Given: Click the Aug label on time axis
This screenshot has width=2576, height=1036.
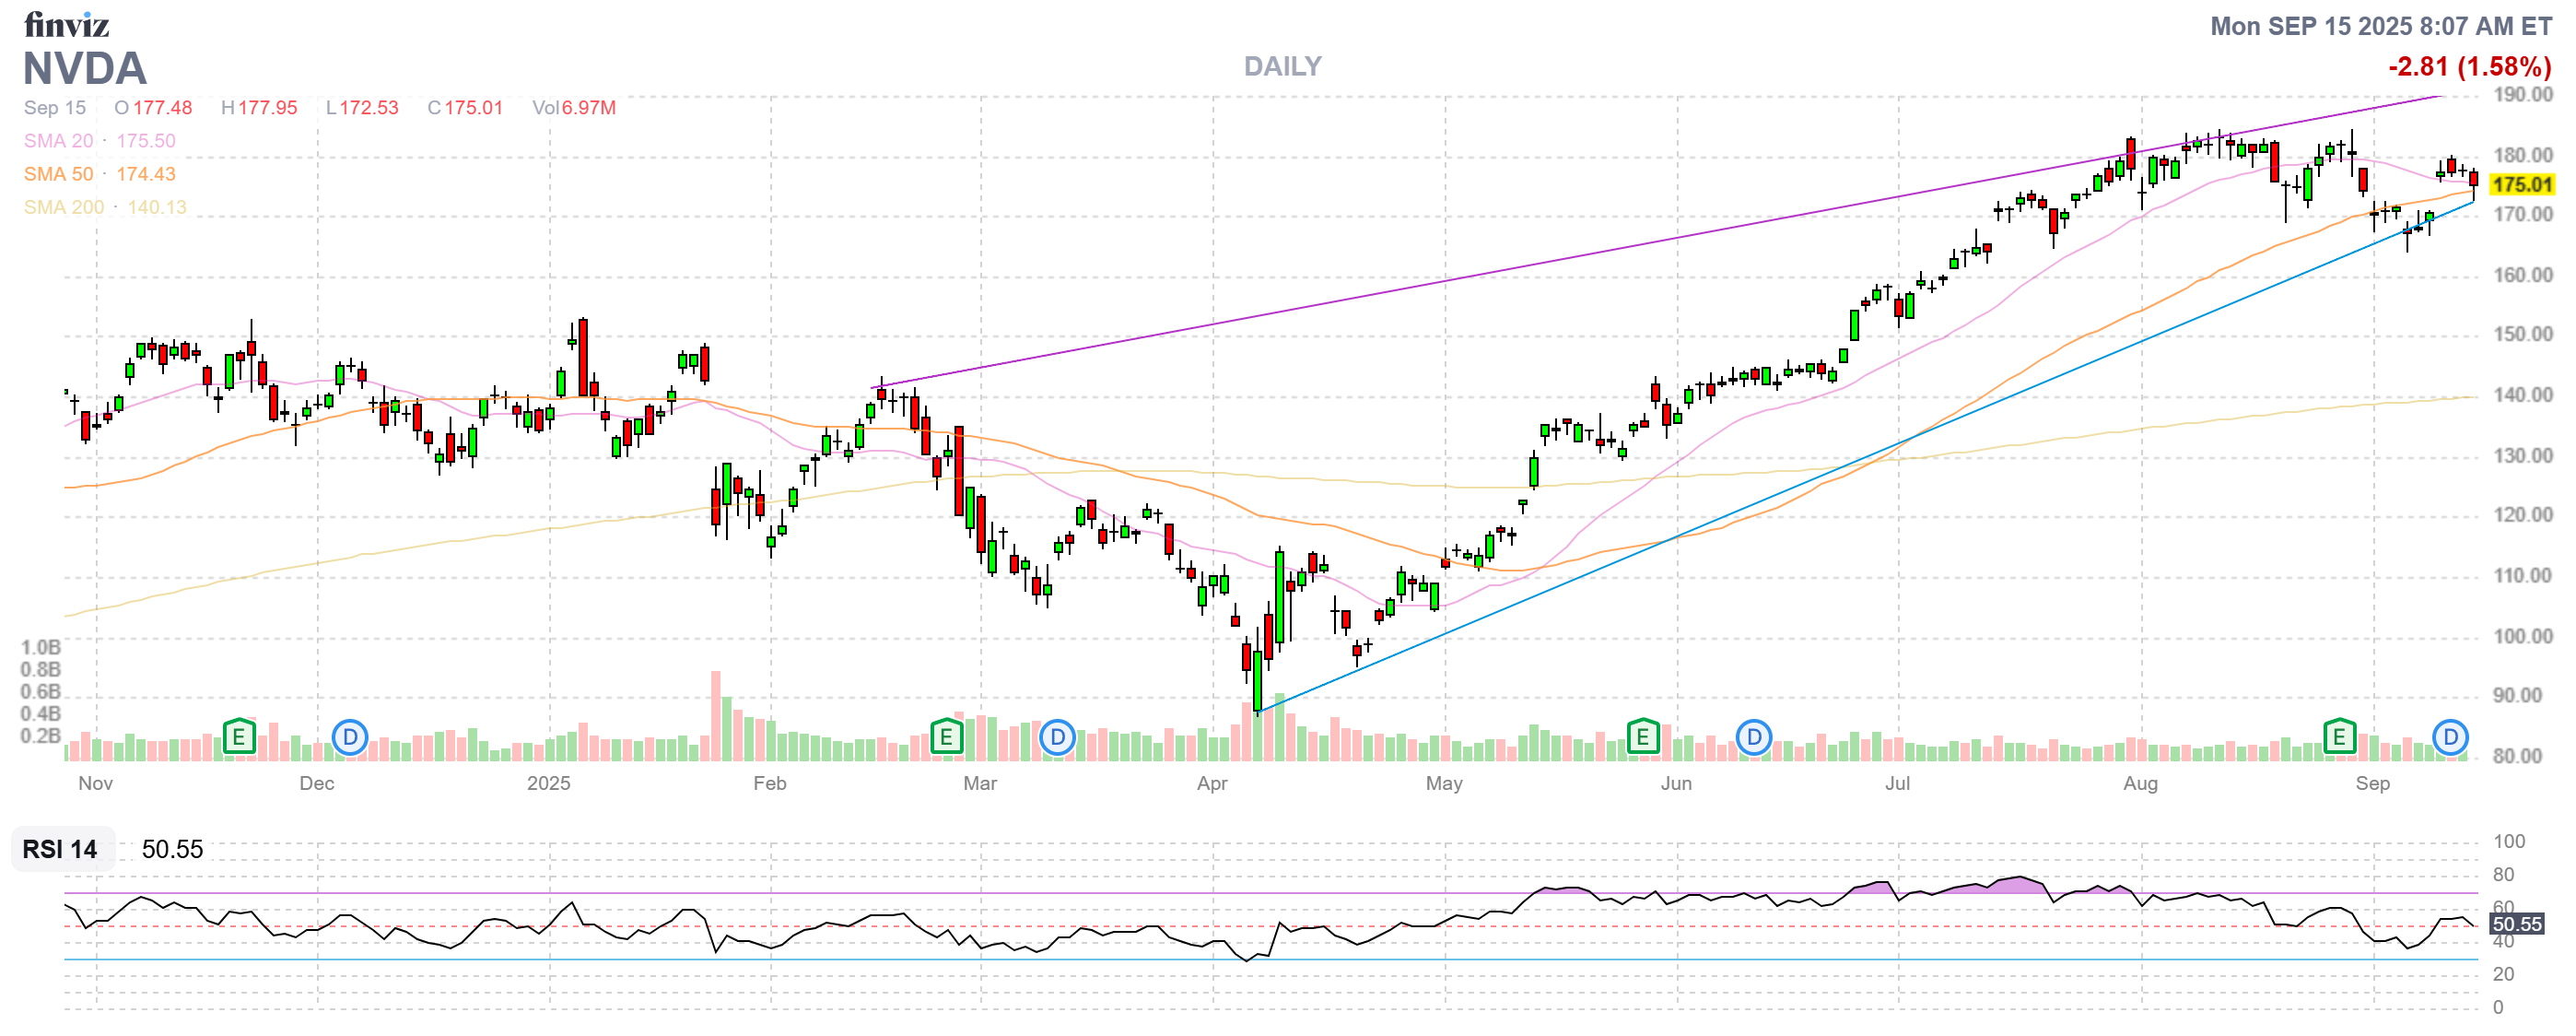Looking at the screenshot, I should 2140,783.
